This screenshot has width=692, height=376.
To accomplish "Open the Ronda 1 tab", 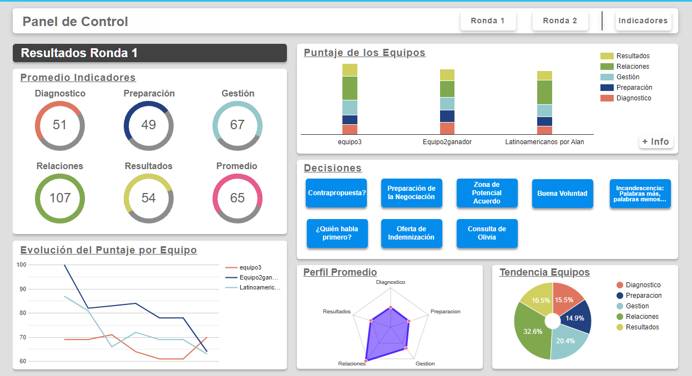I will [x=488, y=21].
